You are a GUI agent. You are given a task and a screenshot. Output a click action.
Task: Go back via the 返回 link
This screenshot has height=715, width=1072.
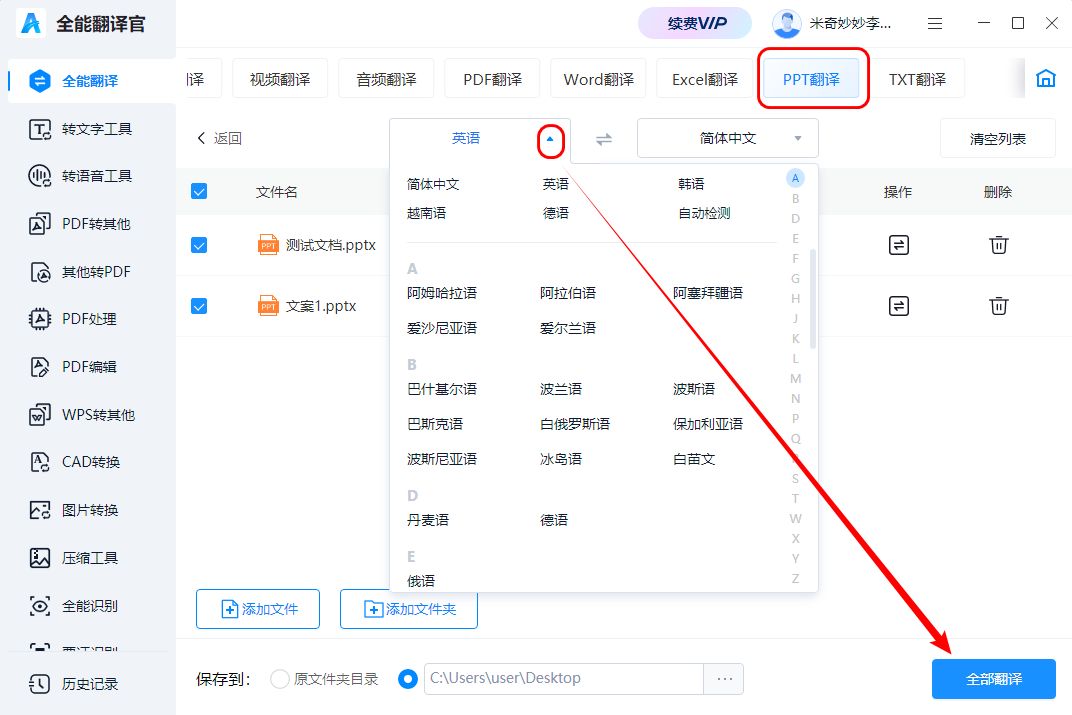click(x=219, y=138)
